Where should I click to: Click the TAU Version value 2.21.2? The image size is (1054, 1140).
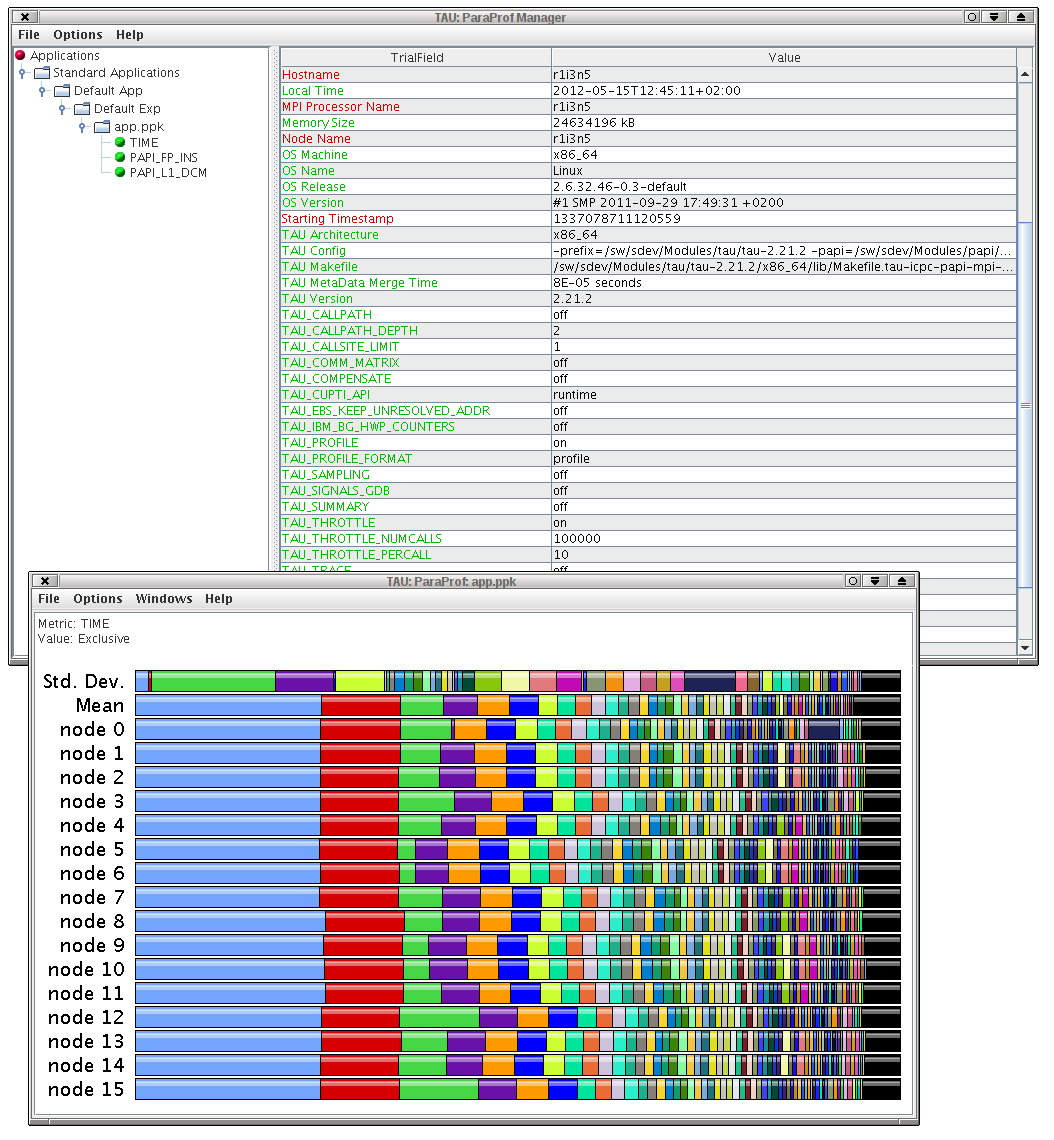pos(573,299)
